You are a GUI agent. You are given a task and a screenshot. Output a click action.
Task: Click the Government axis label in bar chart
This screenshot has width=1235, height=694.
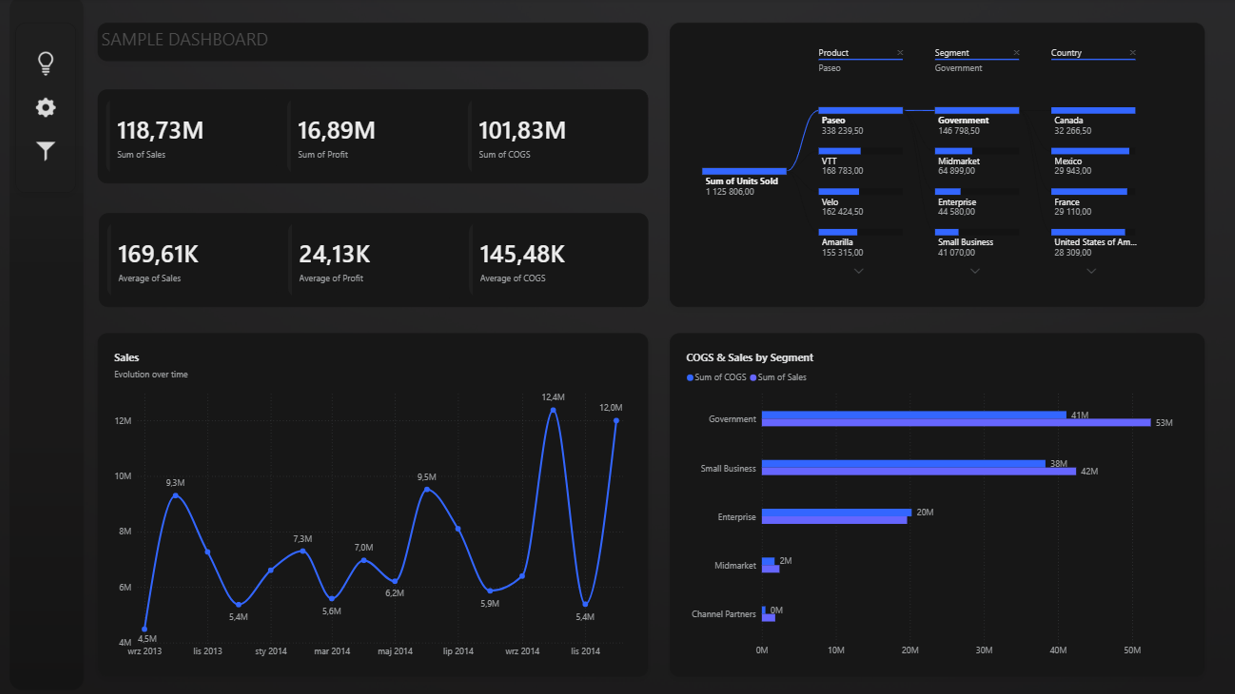click(x=732, y=419)
